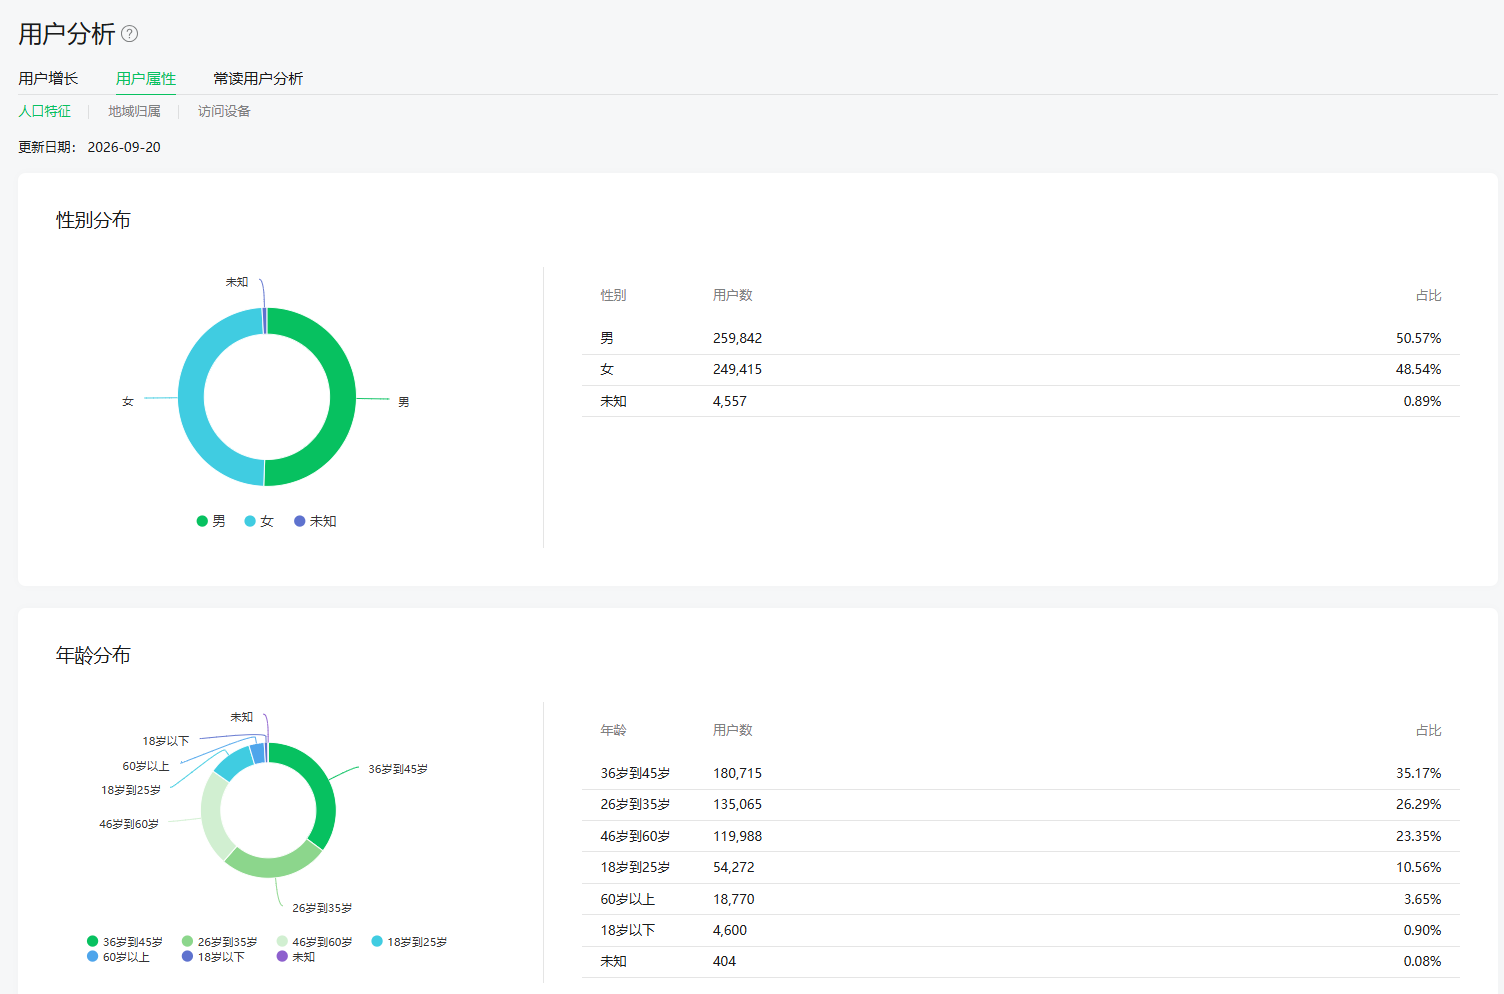Viewport: 1504px width, 994px height.
Task: Toggle 26岁到35岁 legend item in age chart
Action: (220, 942)
